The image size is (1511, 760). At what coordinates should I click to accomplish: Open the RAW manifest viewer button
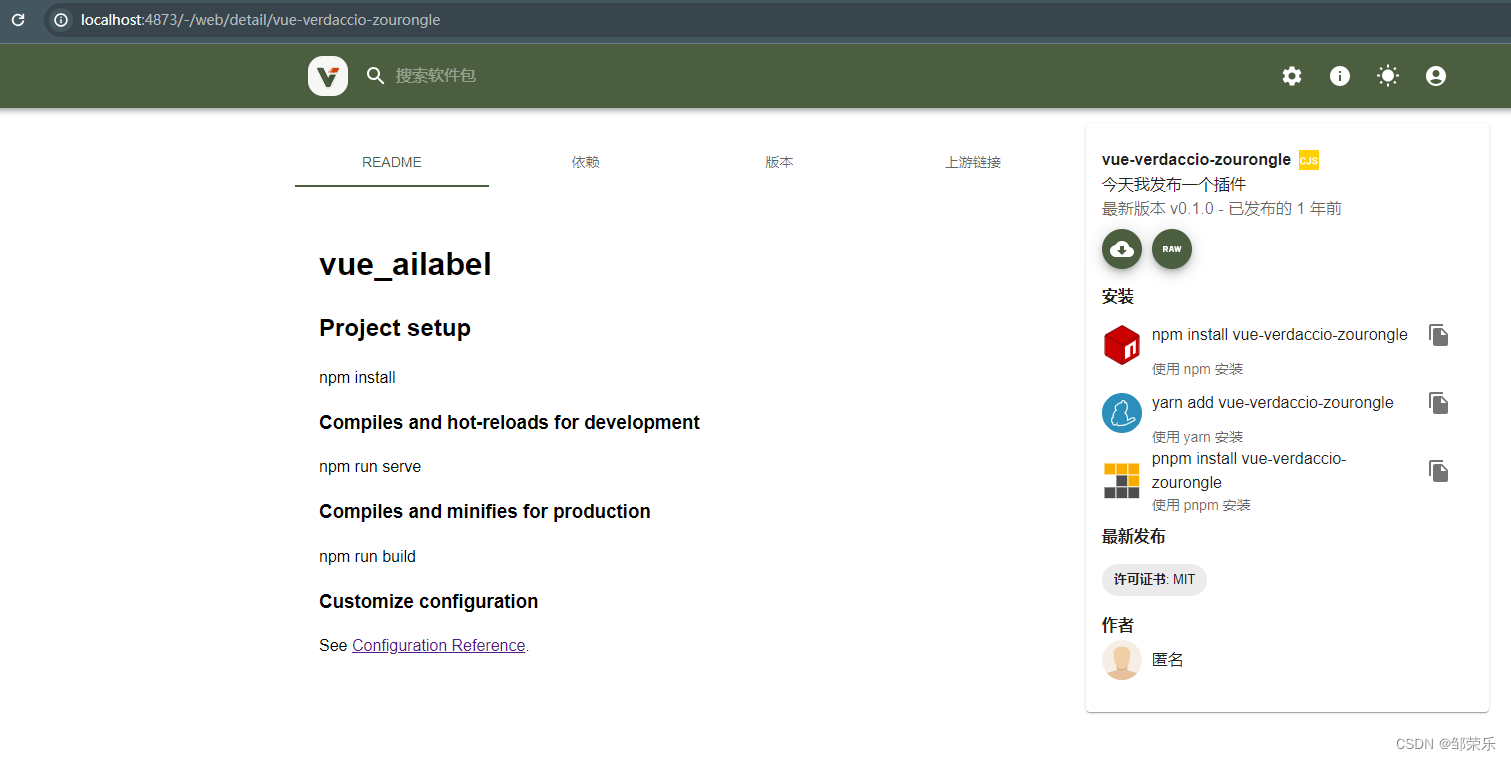tap(1172, 249)
